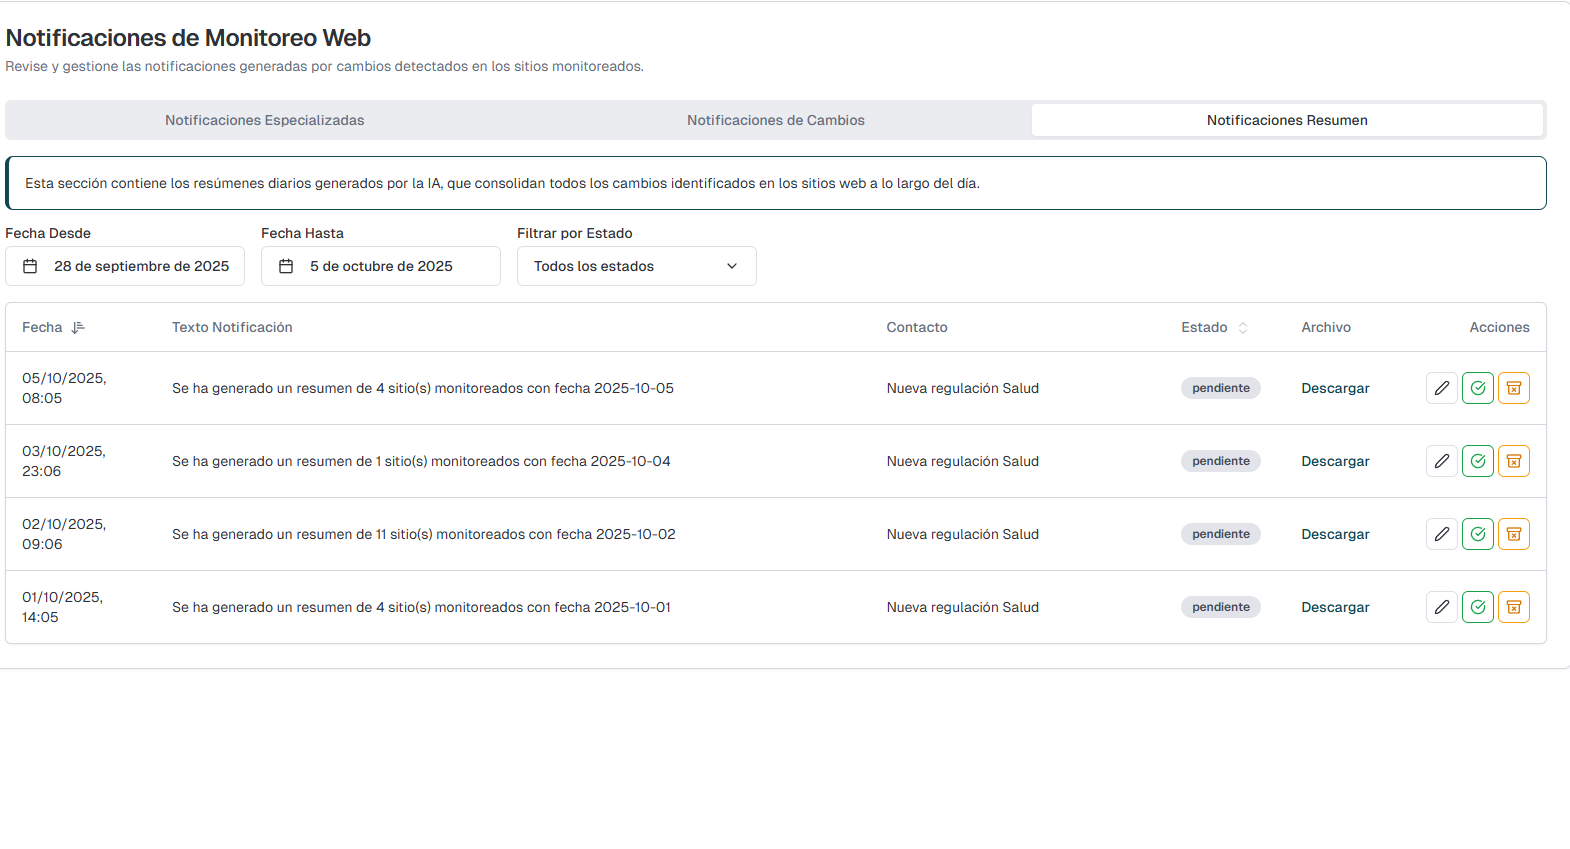Switch to the Notificaciones de Cambios tab
Screen dimensions: 1570x849
[x=775, y=120]
